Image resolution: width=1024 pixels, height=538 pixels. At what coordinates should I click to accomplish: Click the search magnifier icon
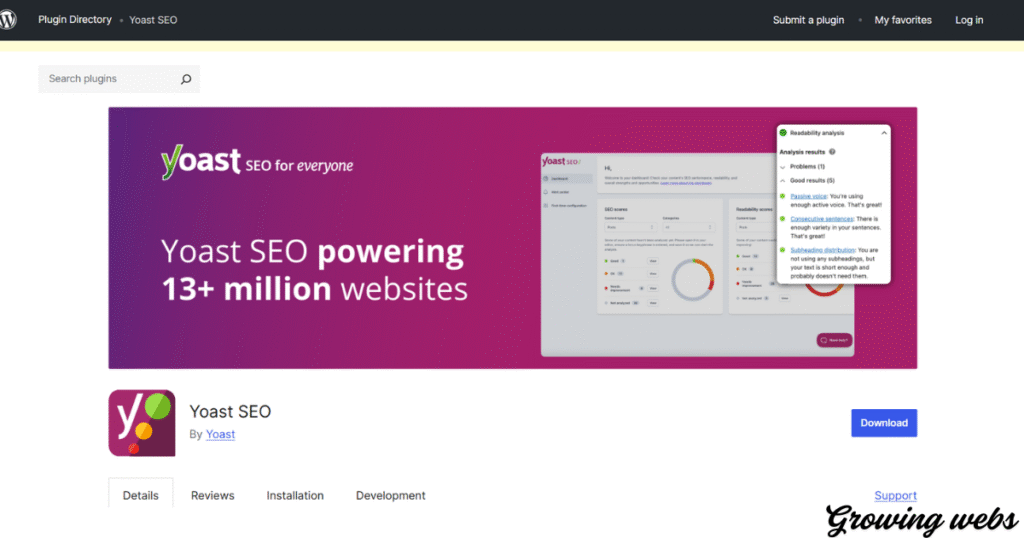click(186, 79)
